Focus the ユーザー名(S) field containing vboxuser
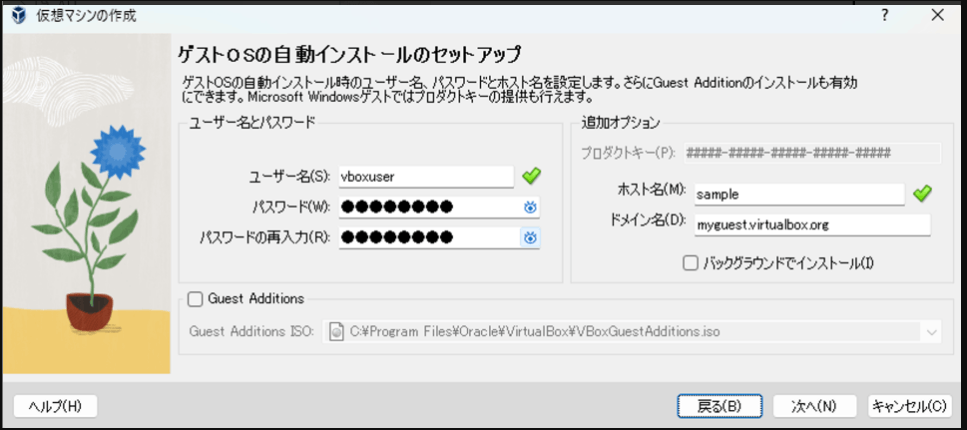Screen dimensions: 967x430 [x=426, y=176]
